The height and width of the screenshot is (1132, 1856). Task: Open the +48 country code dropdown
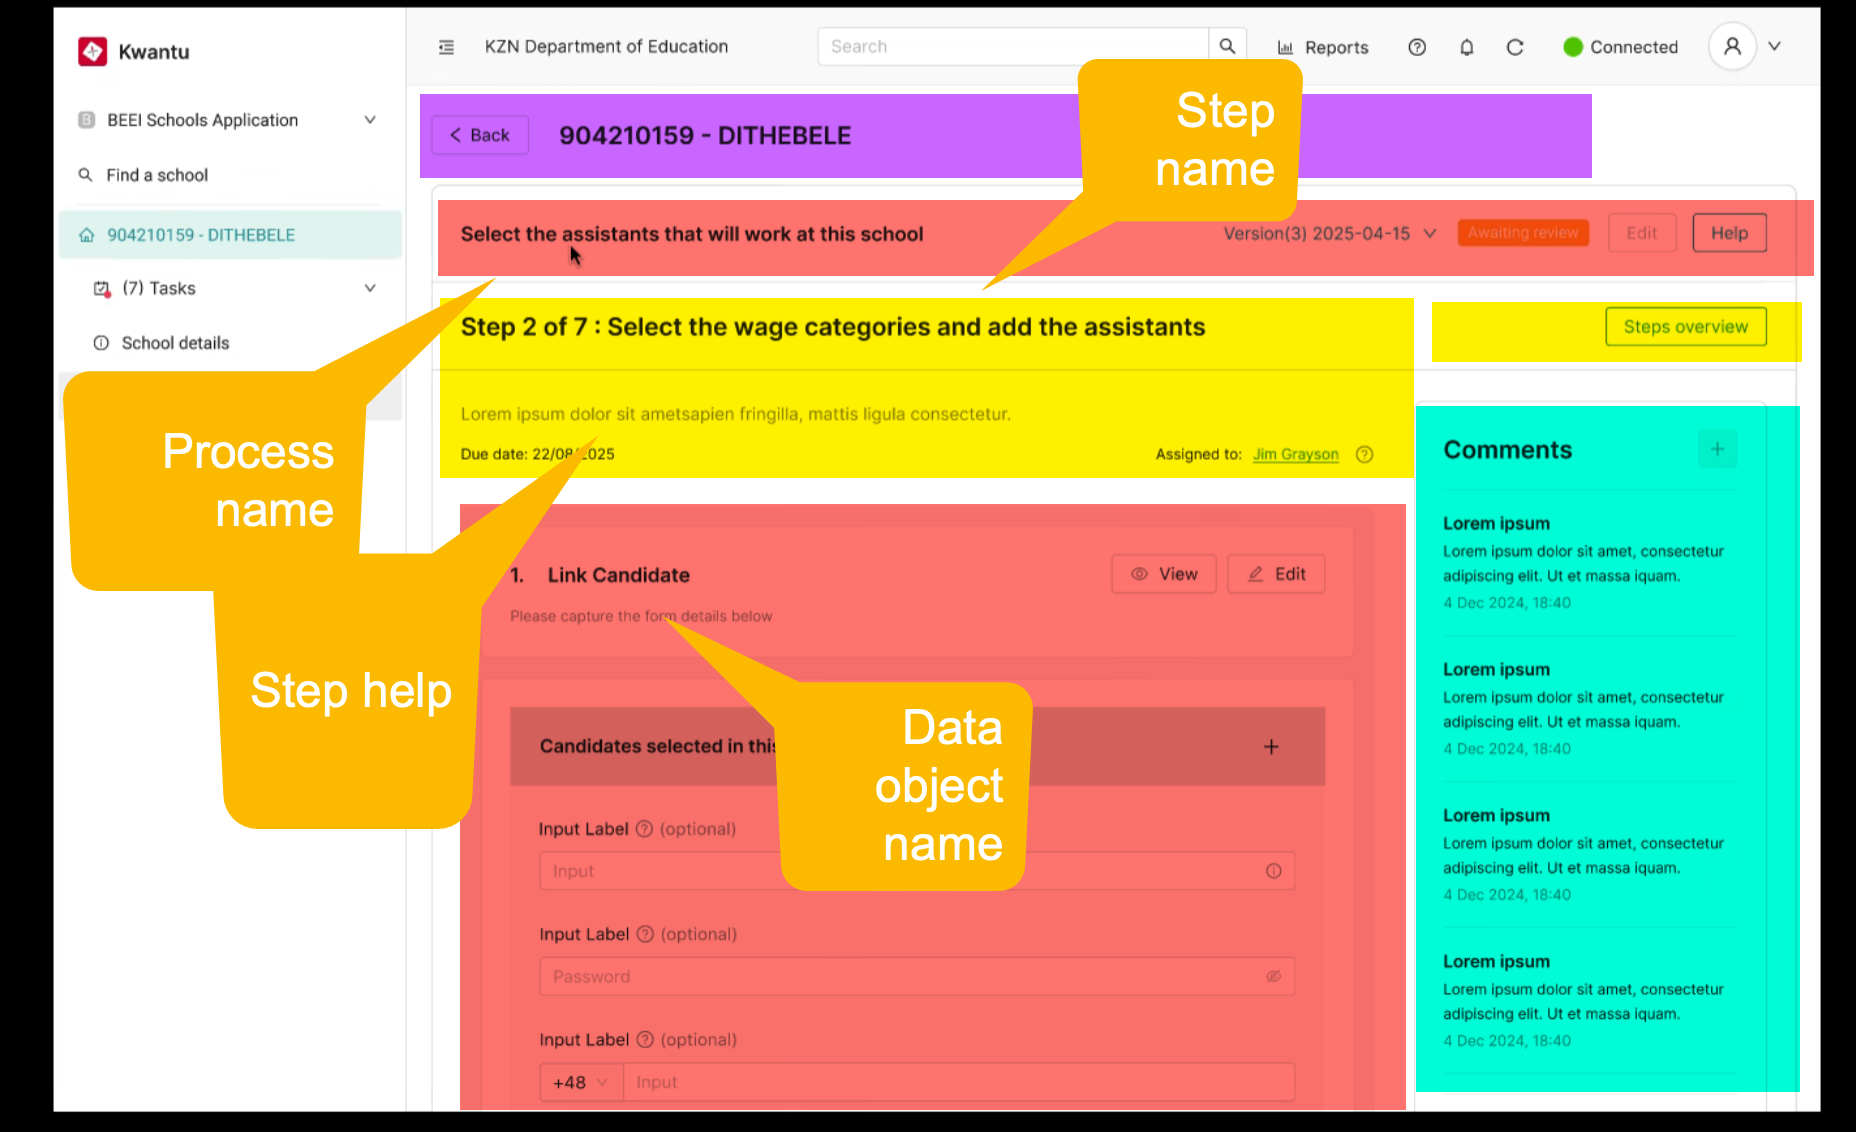pyautogui.click(x=581, y=1082)
